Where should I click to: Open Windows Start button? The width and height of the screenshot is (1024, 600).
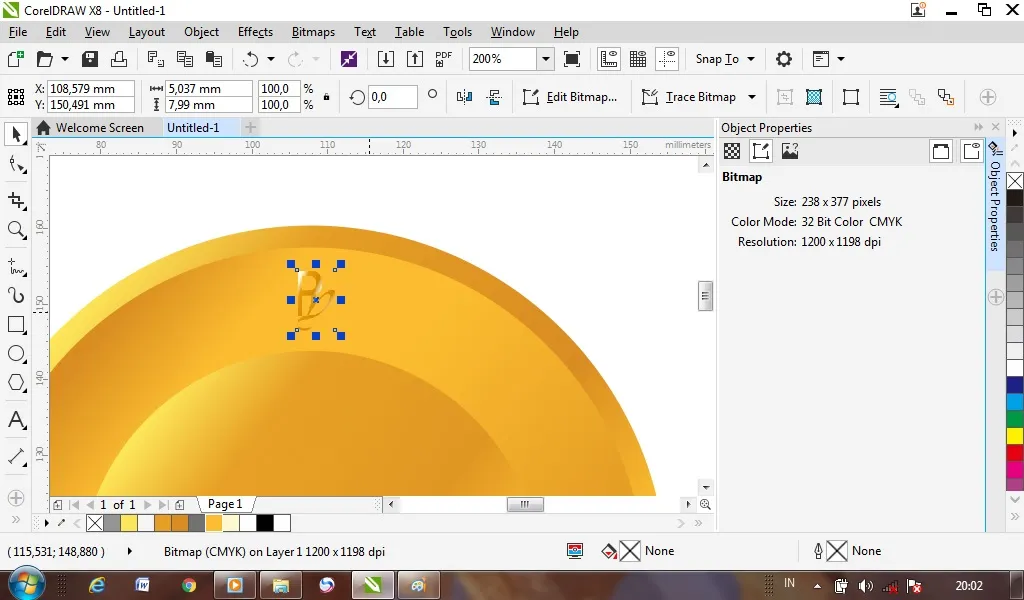click(27, 585)
